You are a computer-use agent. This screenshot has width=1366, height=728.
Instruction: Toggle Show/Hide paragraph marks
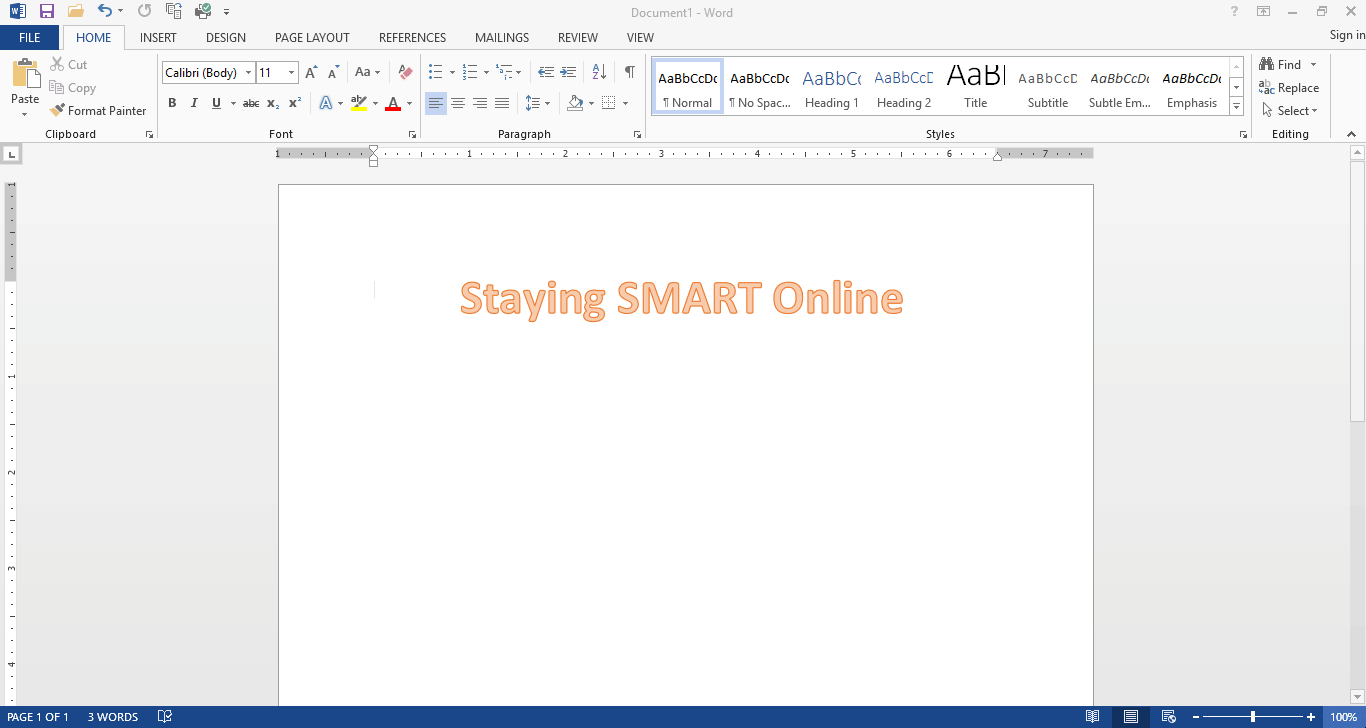tap(629, 73)
